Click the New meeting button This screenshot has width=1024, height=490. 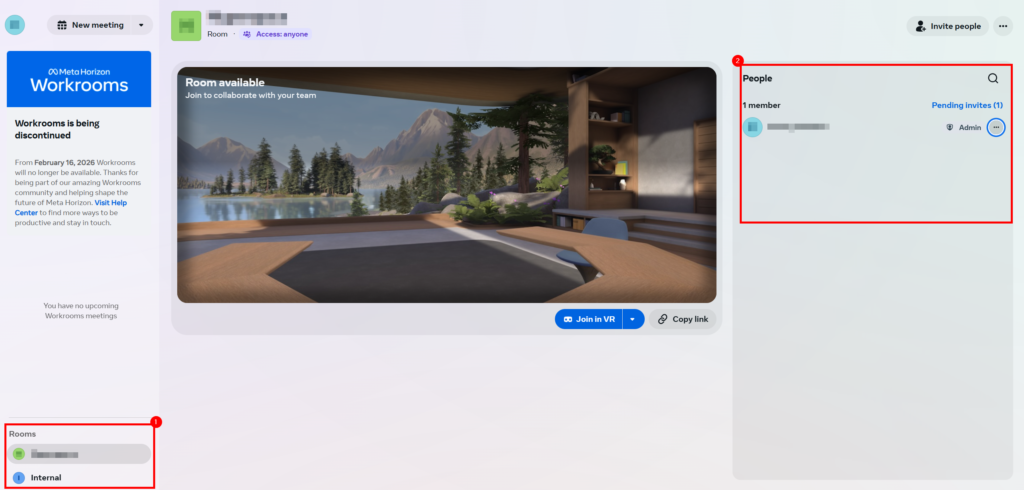pos(90,25)
